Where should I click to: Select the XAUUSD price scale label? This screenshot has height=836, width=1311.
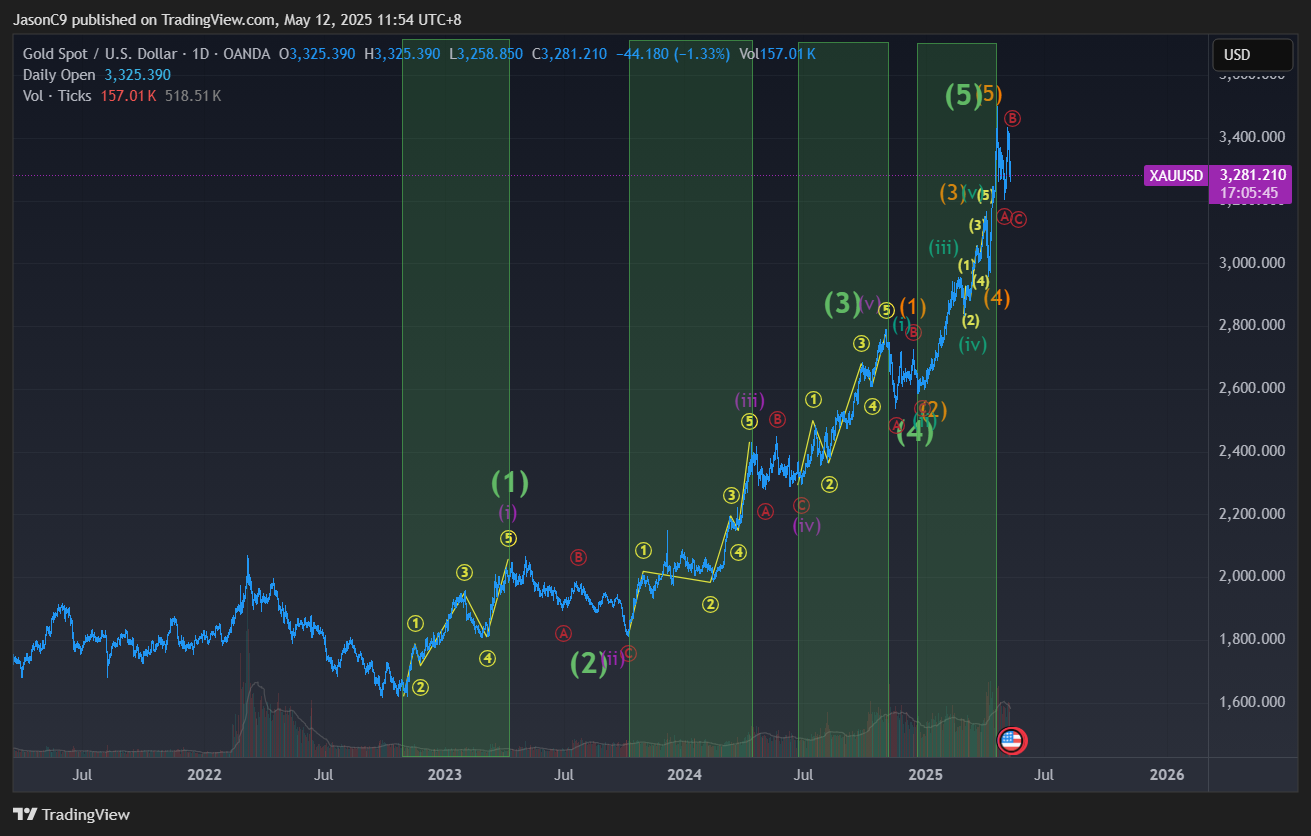(x=1176, y=176)
